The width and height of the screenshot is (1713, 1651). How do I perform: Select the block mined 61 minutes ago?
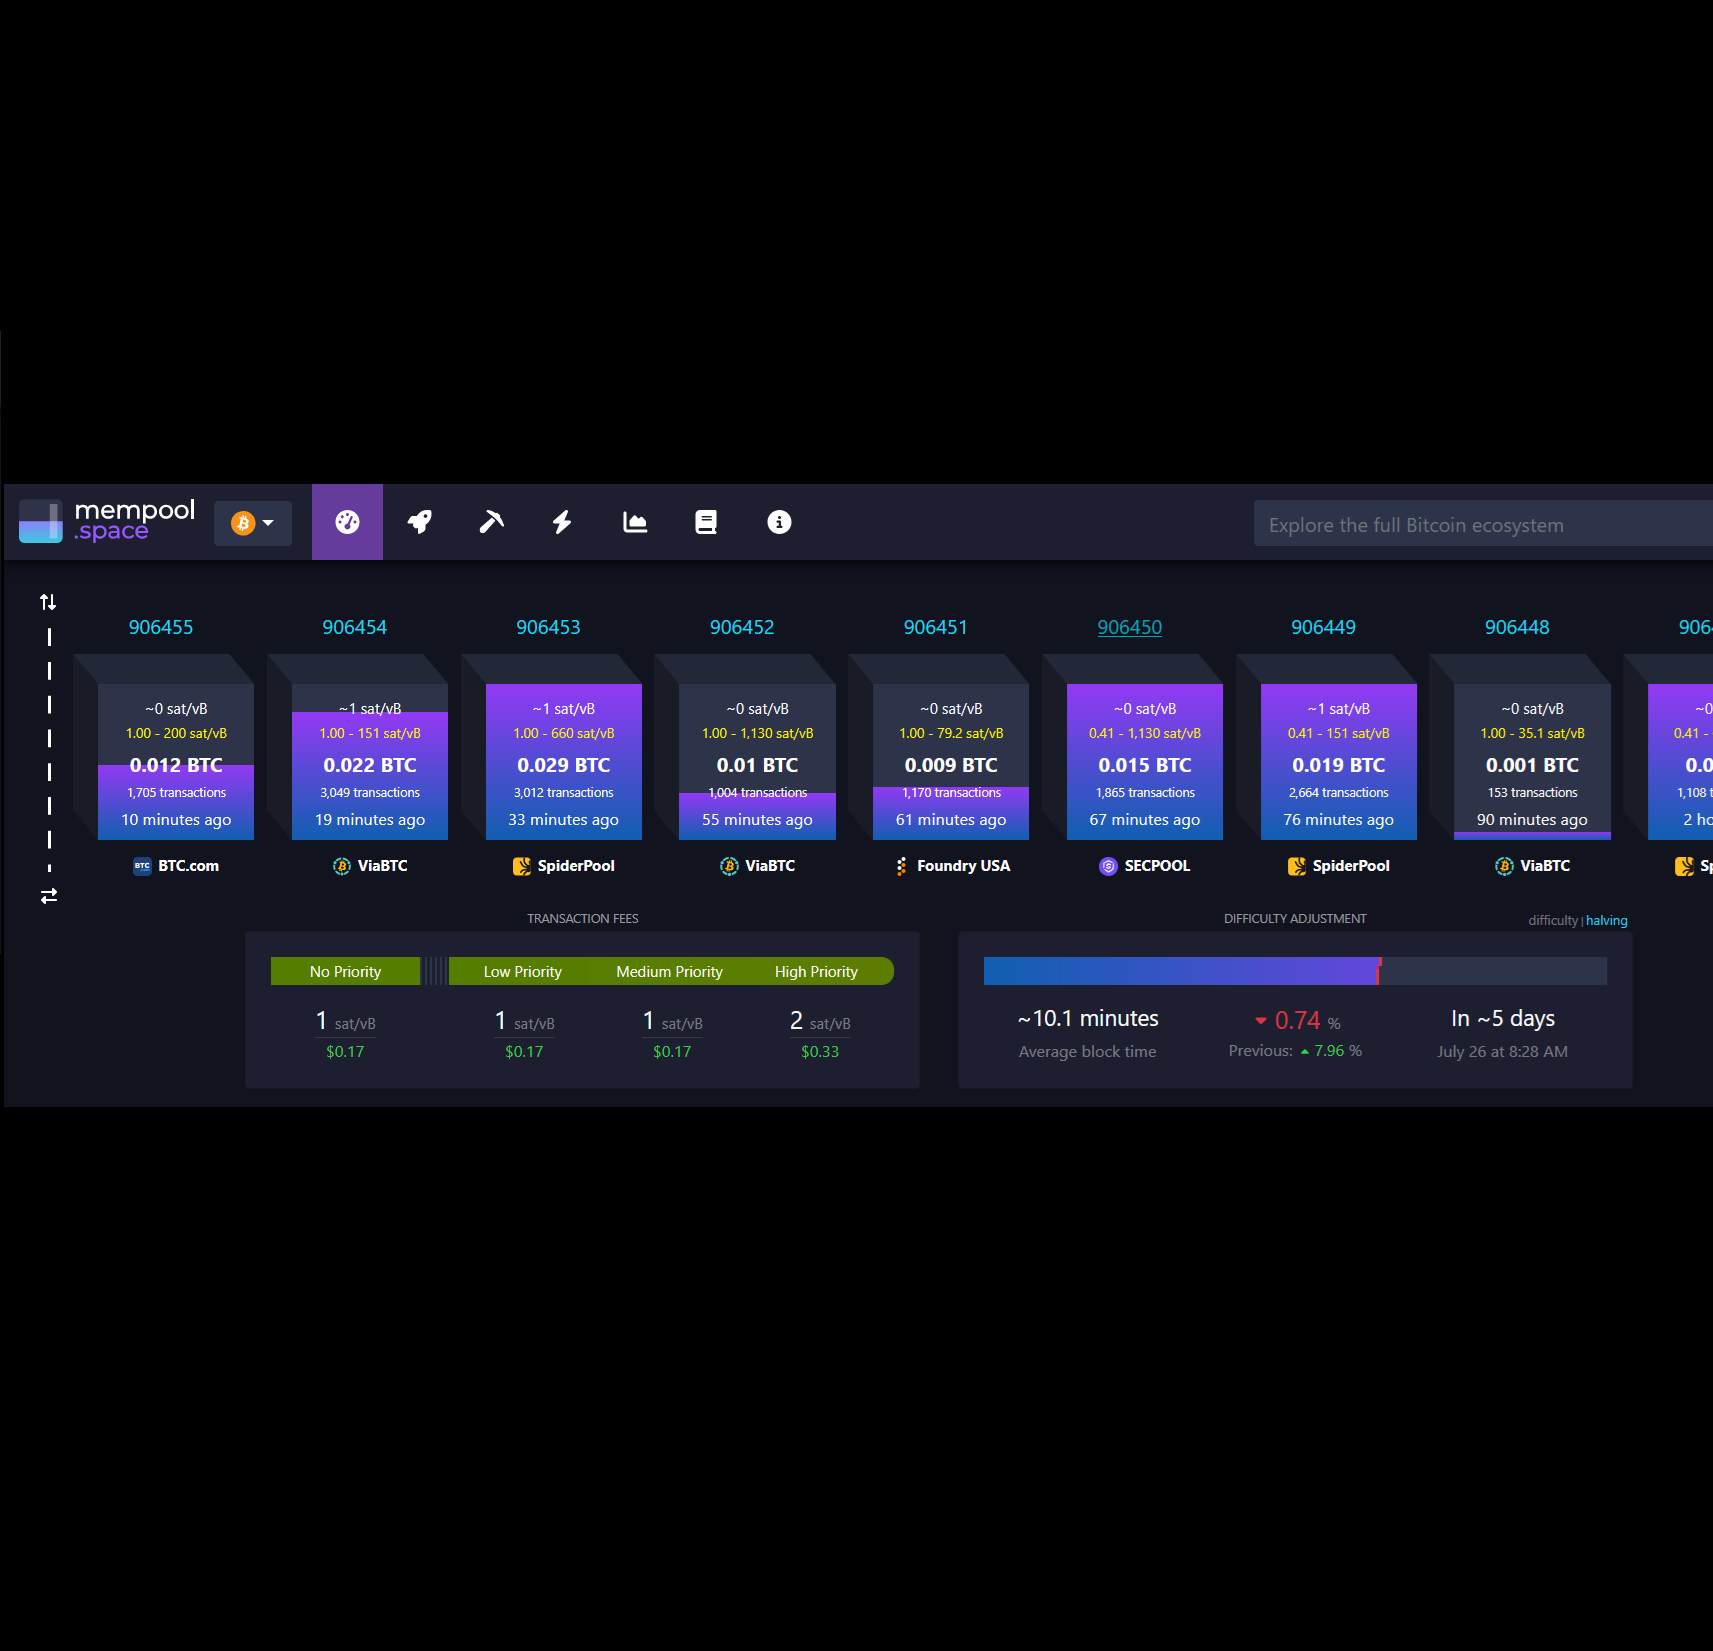951,762
